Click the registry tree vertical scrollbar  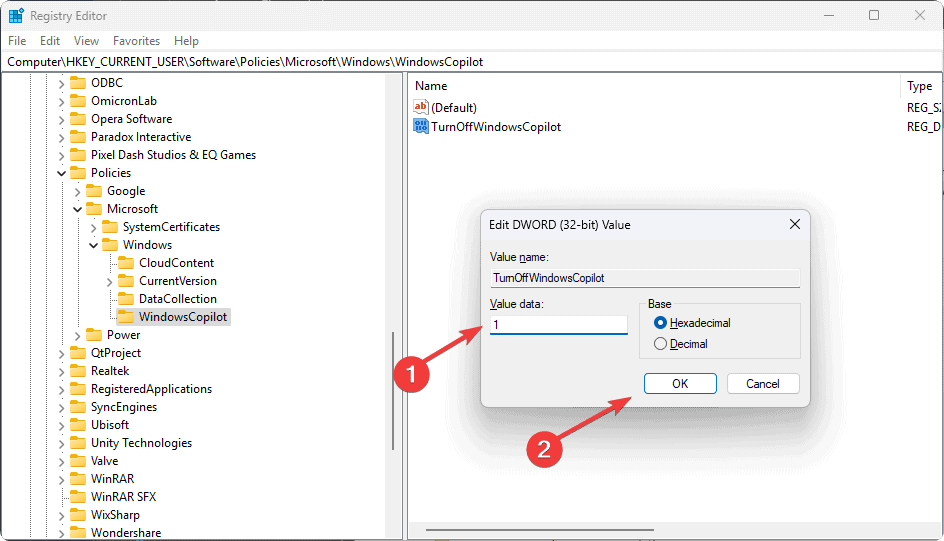pos(393,391)
